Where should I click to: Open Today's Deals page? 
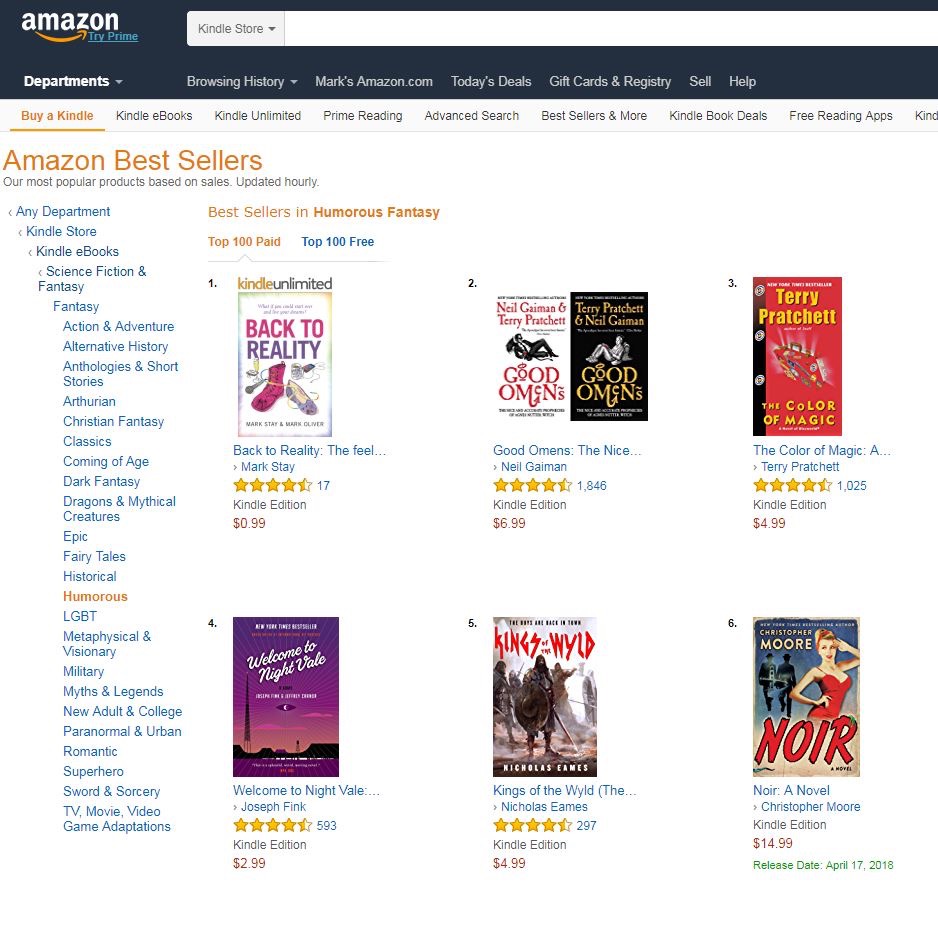point(491,81)
